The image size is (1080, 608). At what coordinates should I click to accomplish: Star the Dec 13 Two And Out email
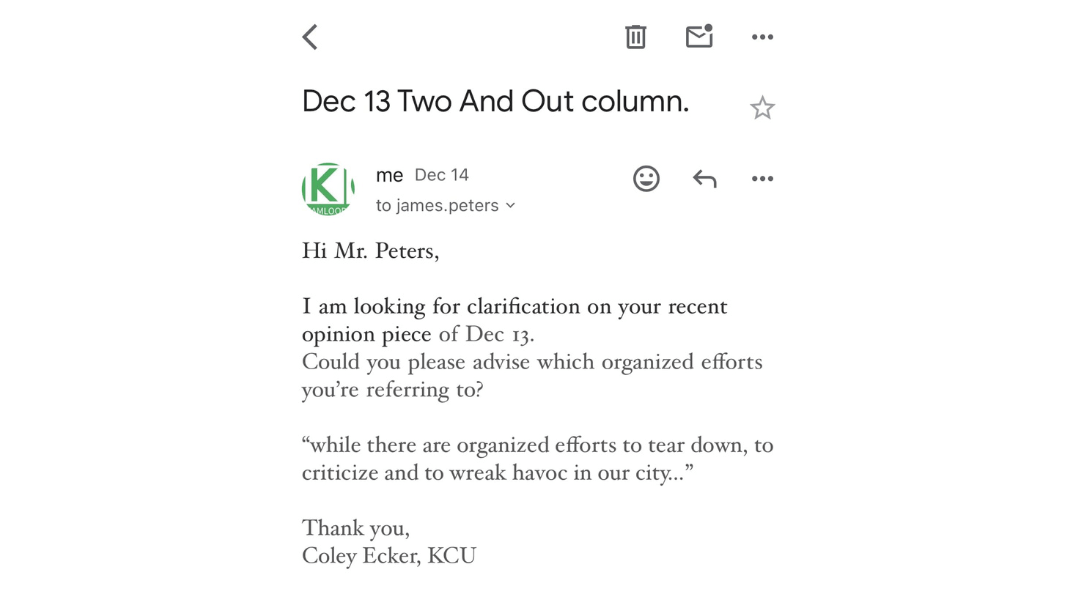(x=762, y=108)
